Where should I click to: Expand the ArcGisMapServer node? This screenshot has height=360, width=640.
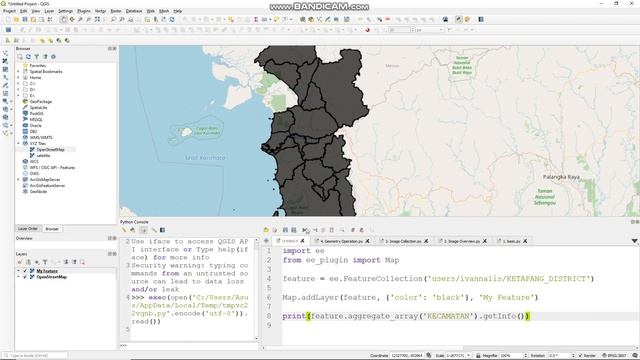pyautogui.click(x=18, y=180)
